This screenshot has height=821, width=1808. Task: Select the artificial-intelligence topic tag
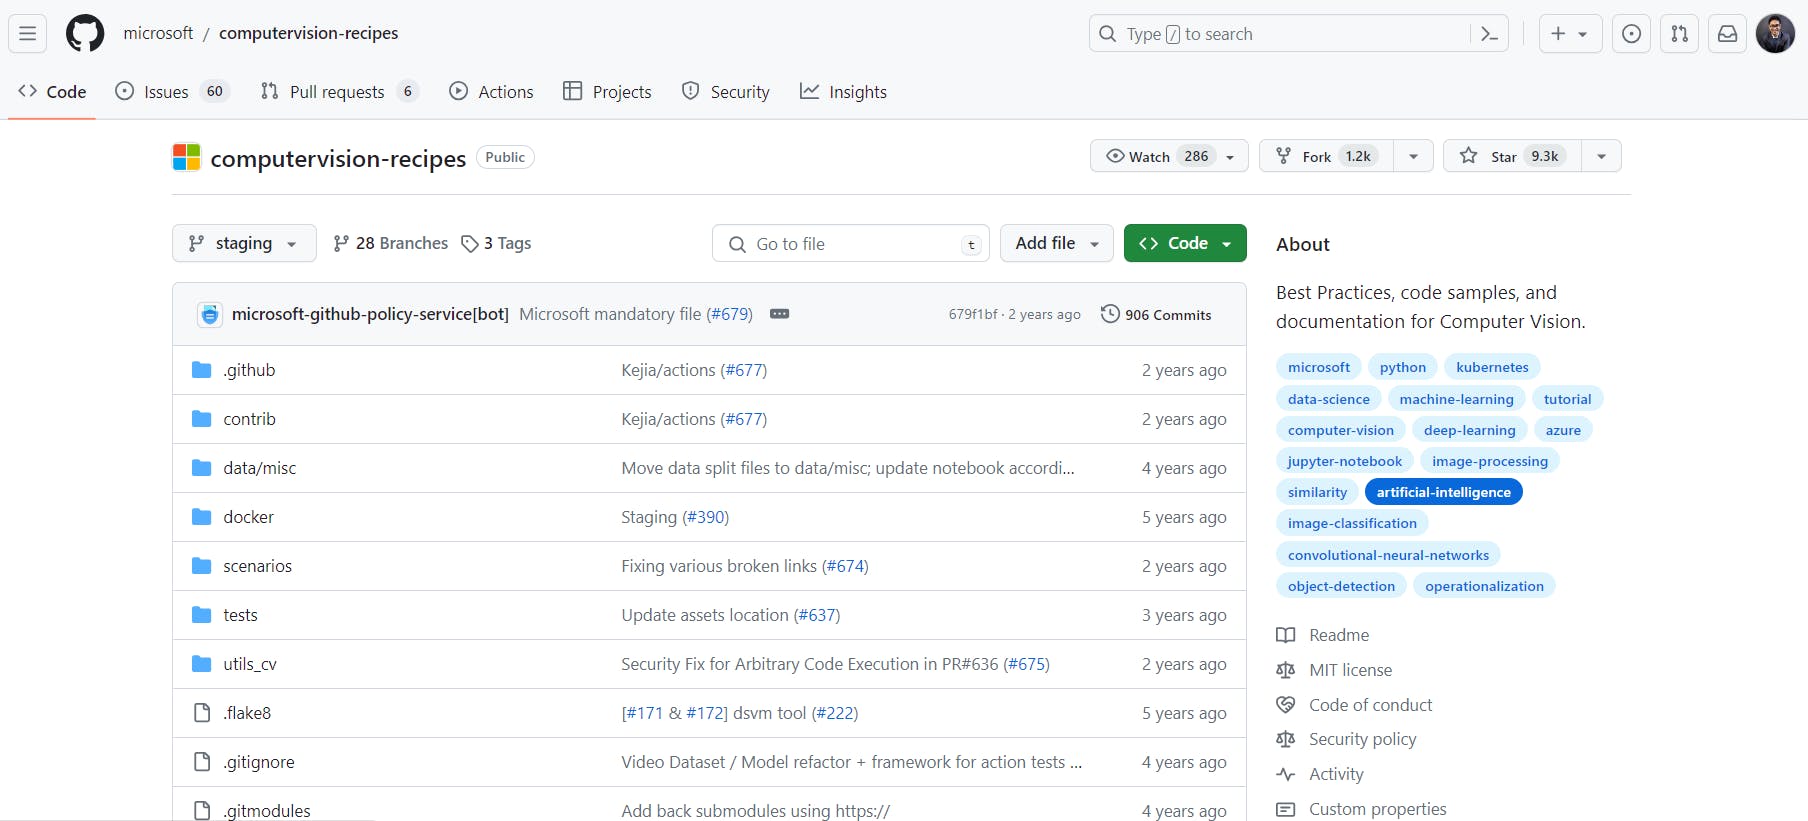pyautogui.click(x=1443, y=492)
